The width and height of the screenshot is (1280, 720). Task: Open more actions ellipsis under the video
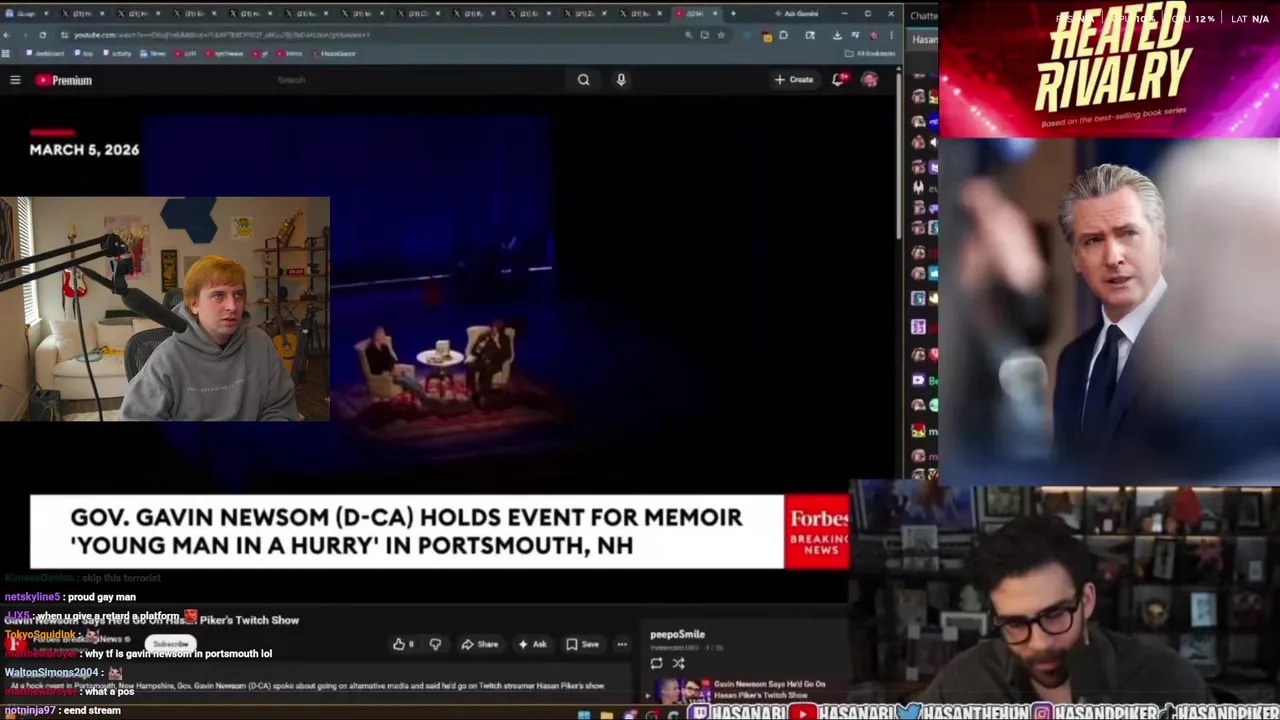tap(622, 644)
